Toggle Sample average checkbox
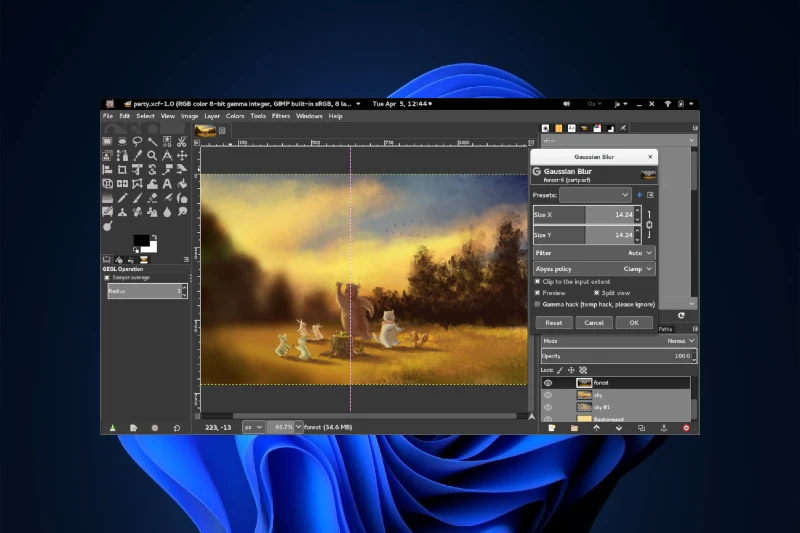This screenshot has height=533, width=800. [x=107, y=277]
